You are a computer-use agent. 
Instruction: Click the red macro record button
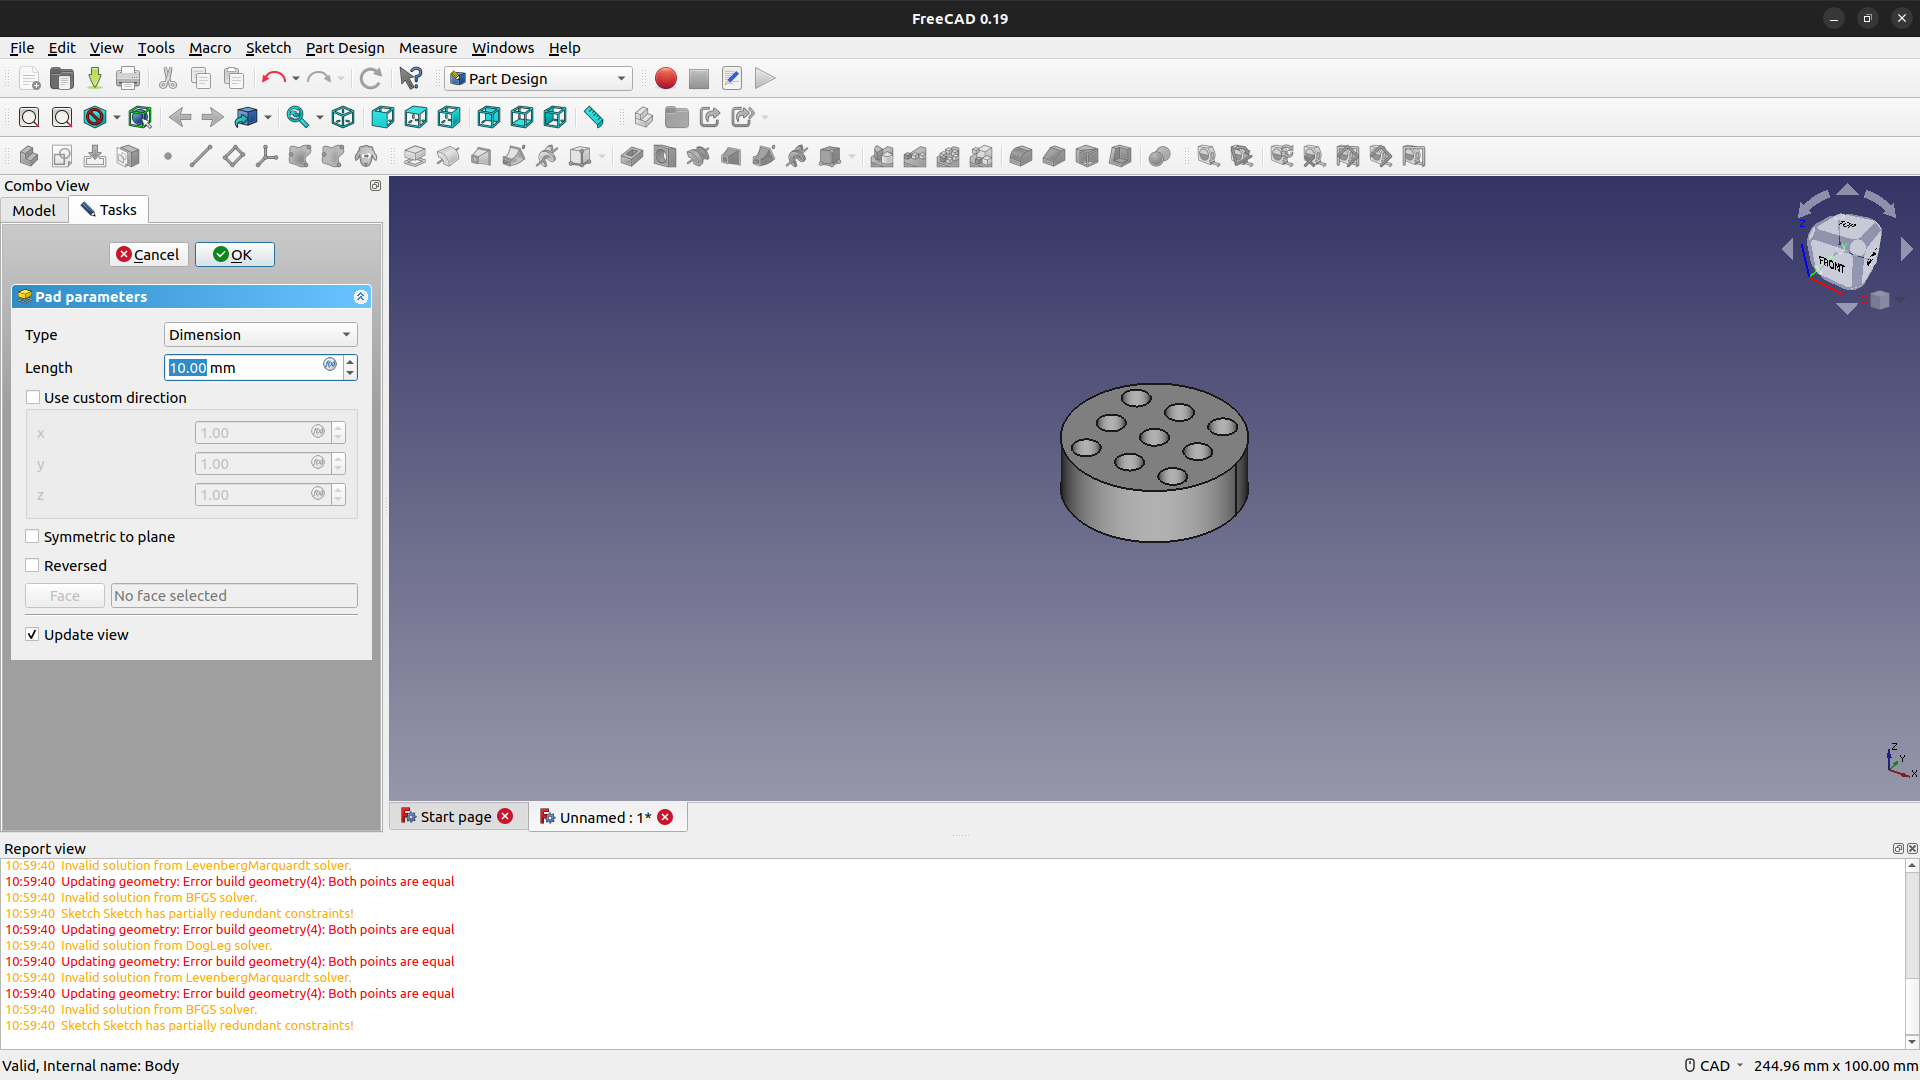[665, 78]
